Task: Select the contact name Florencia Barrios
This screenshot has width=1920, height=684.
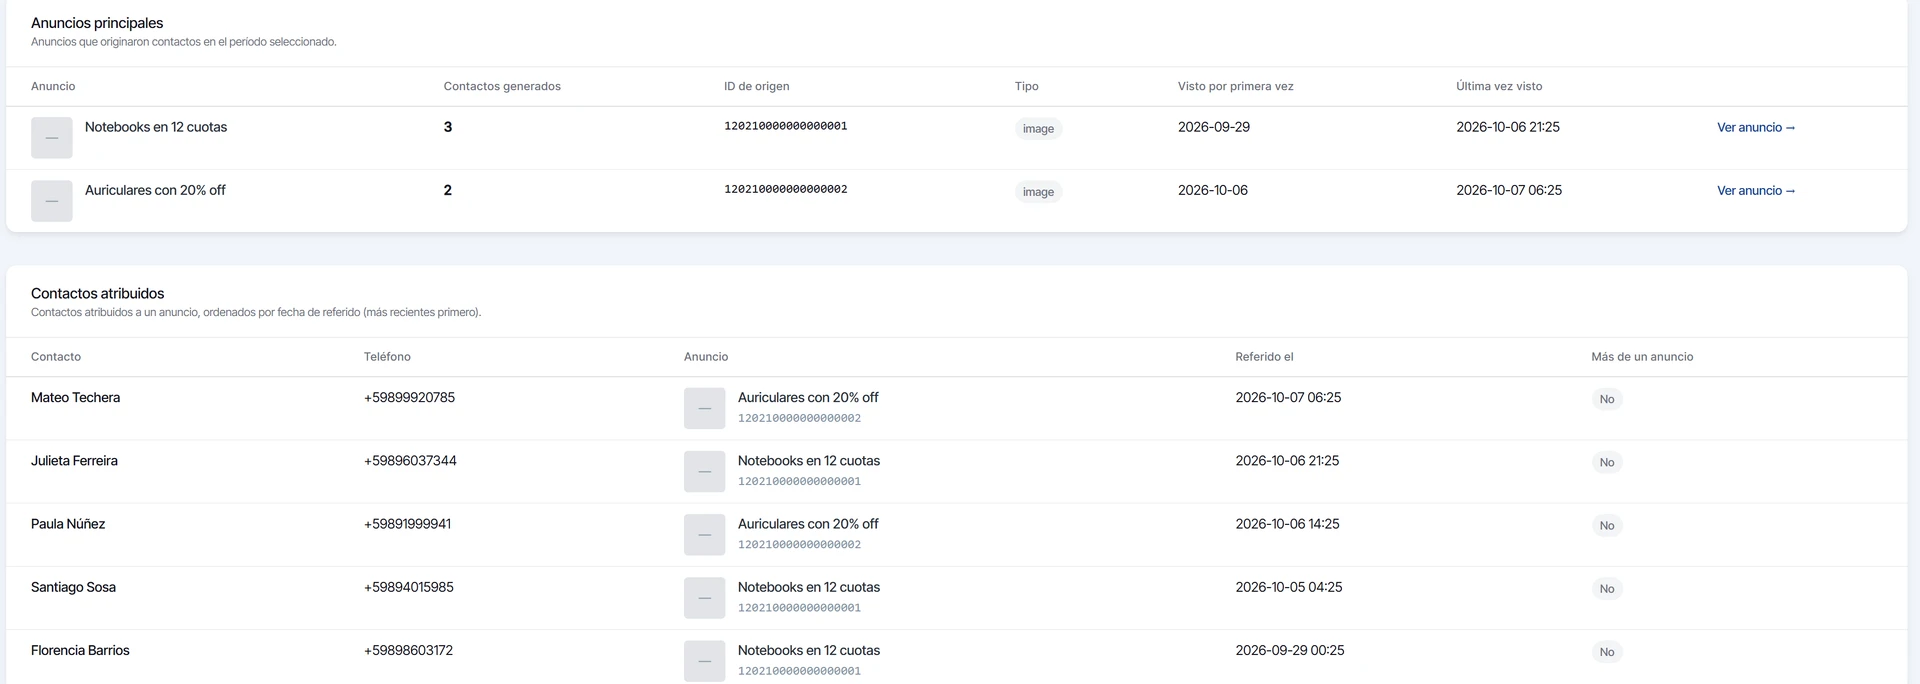Action: point(81,650)
